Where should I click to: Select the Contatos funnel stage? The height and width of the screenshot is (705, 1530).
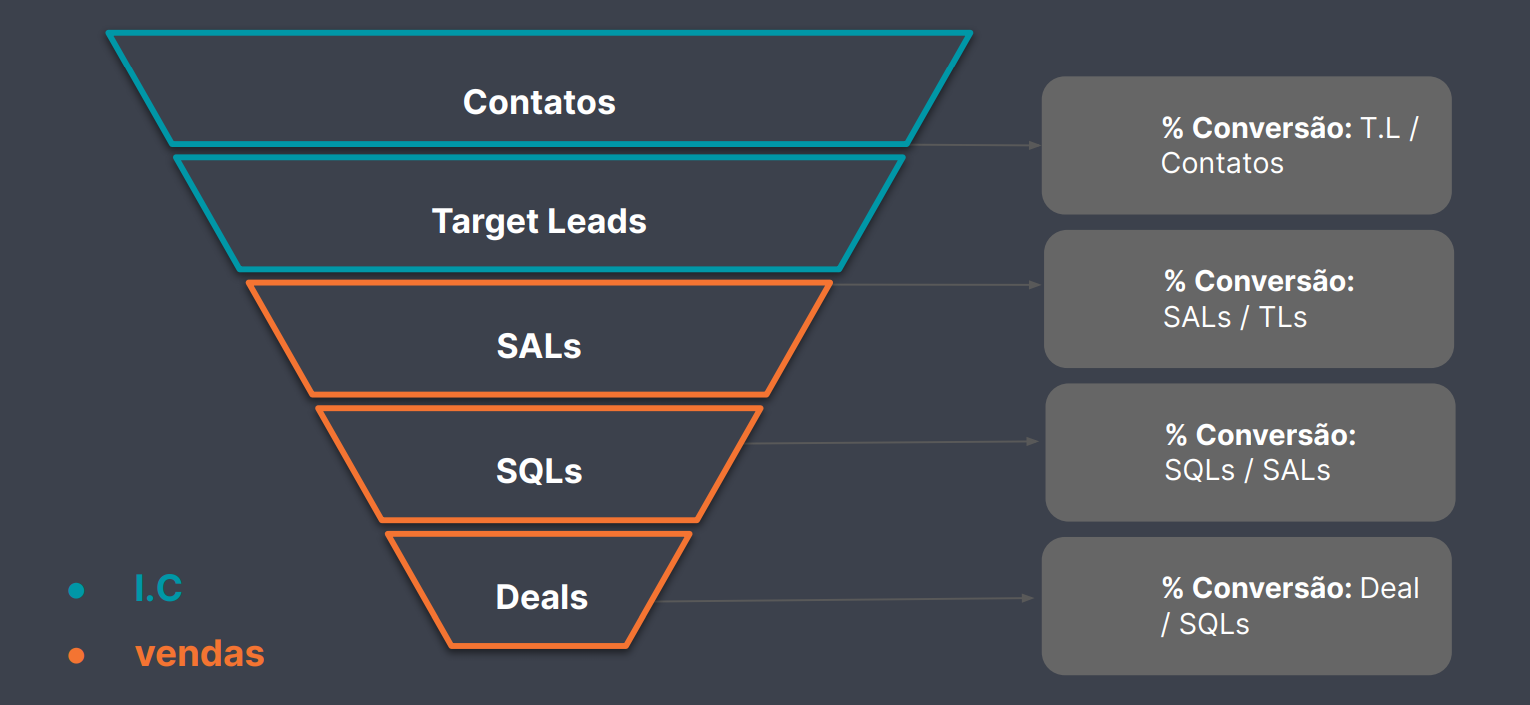[x=539, y=89]
